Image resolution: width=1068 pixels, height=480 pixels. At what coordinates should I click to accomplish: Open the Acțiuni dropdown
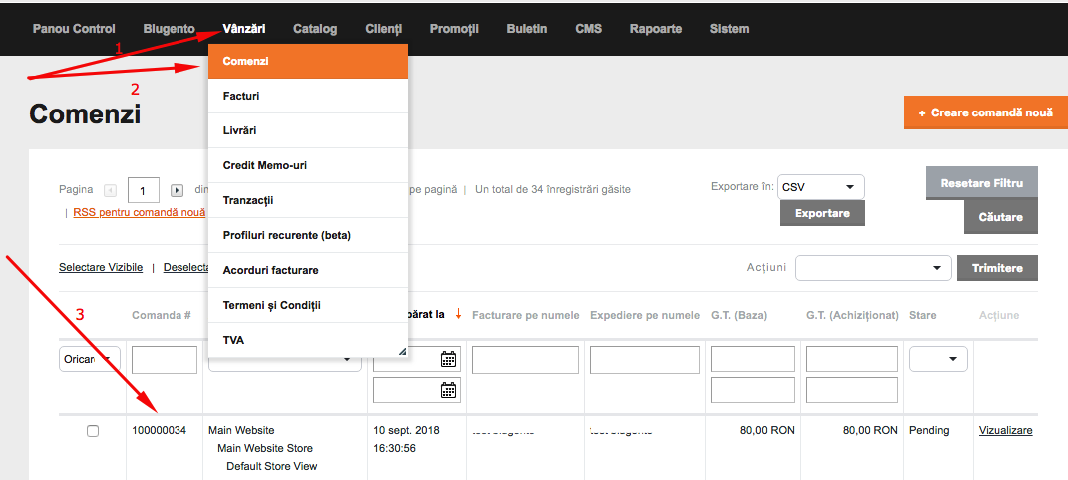[873, 268]
